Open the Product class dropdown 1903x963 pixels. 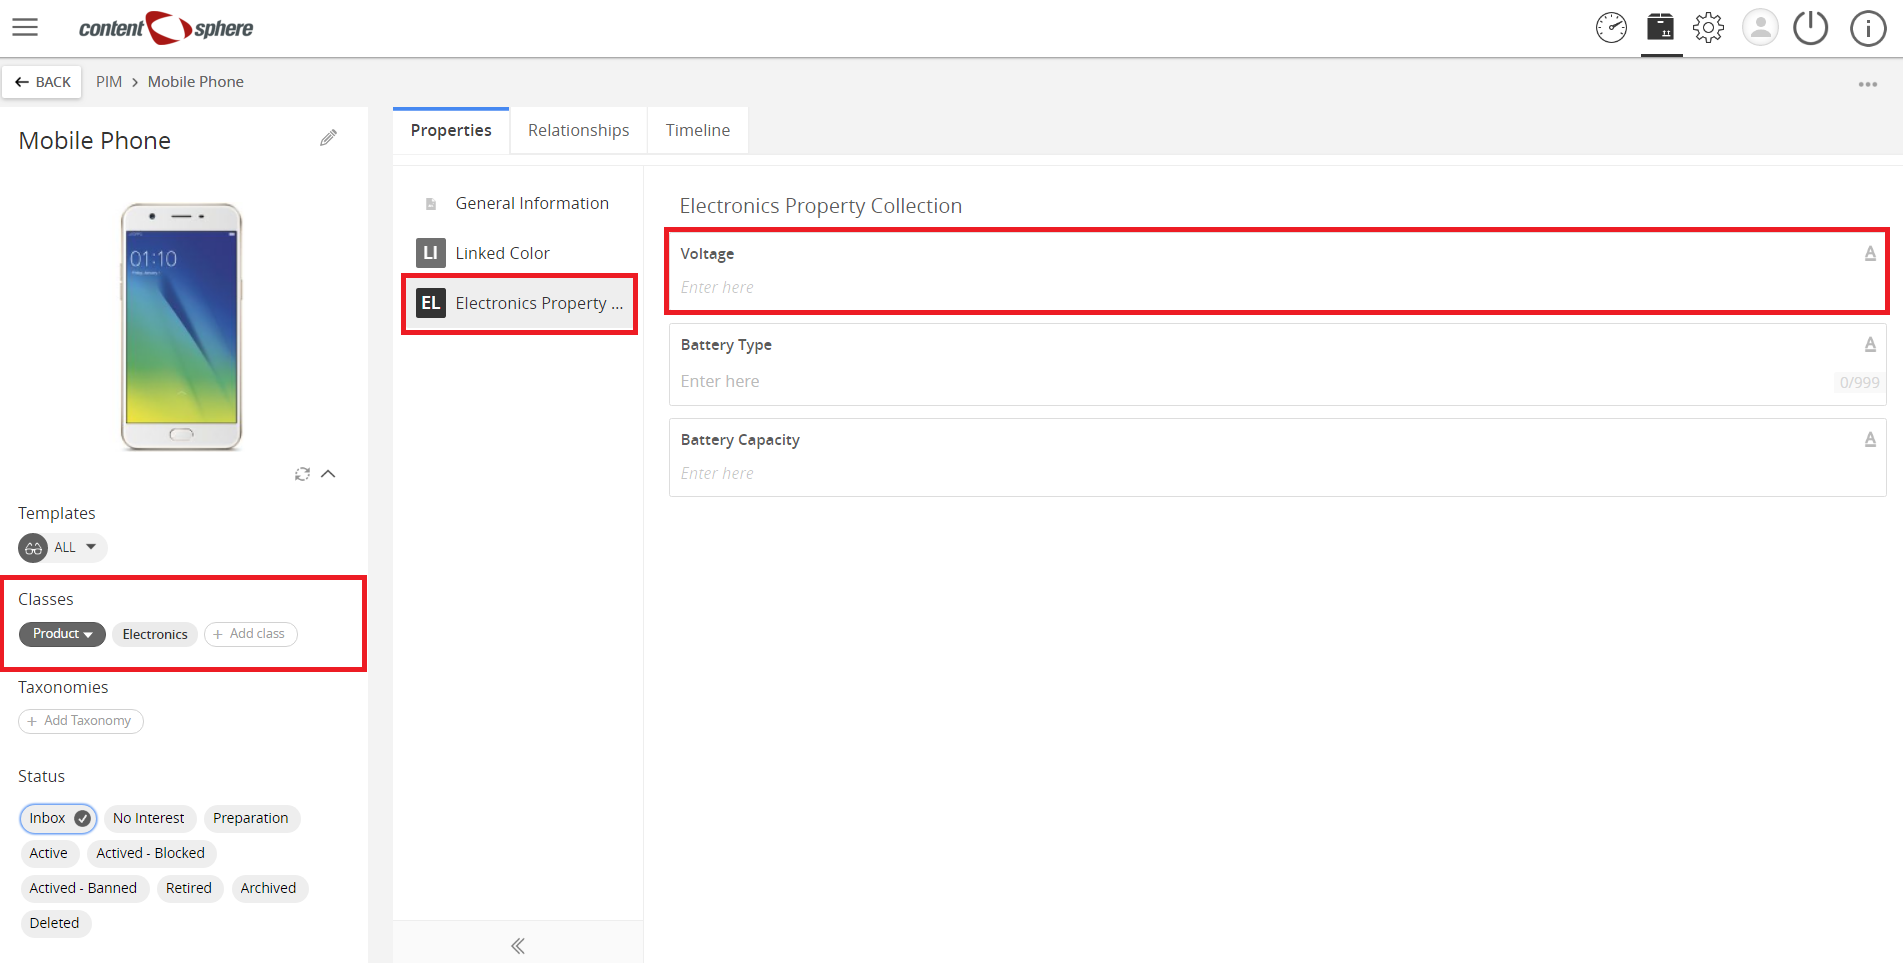pos(62,634)
